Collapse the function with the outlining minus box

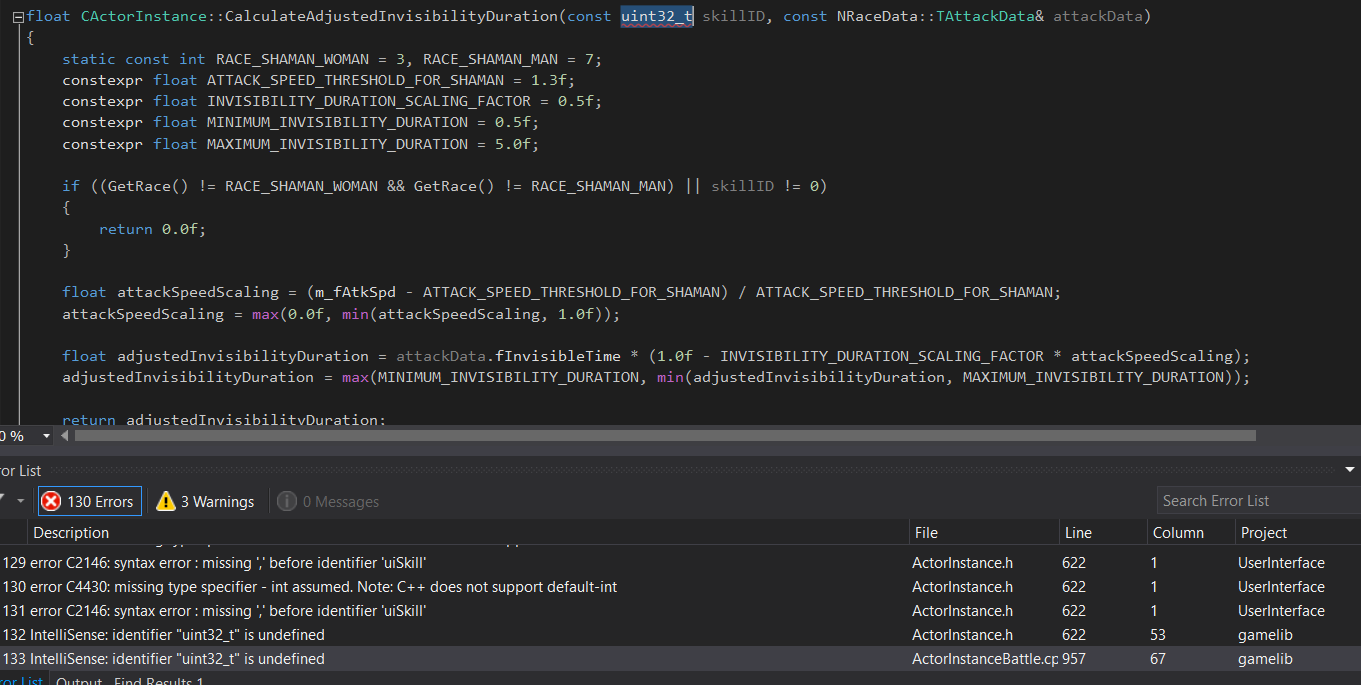click(x=18, y=16)
